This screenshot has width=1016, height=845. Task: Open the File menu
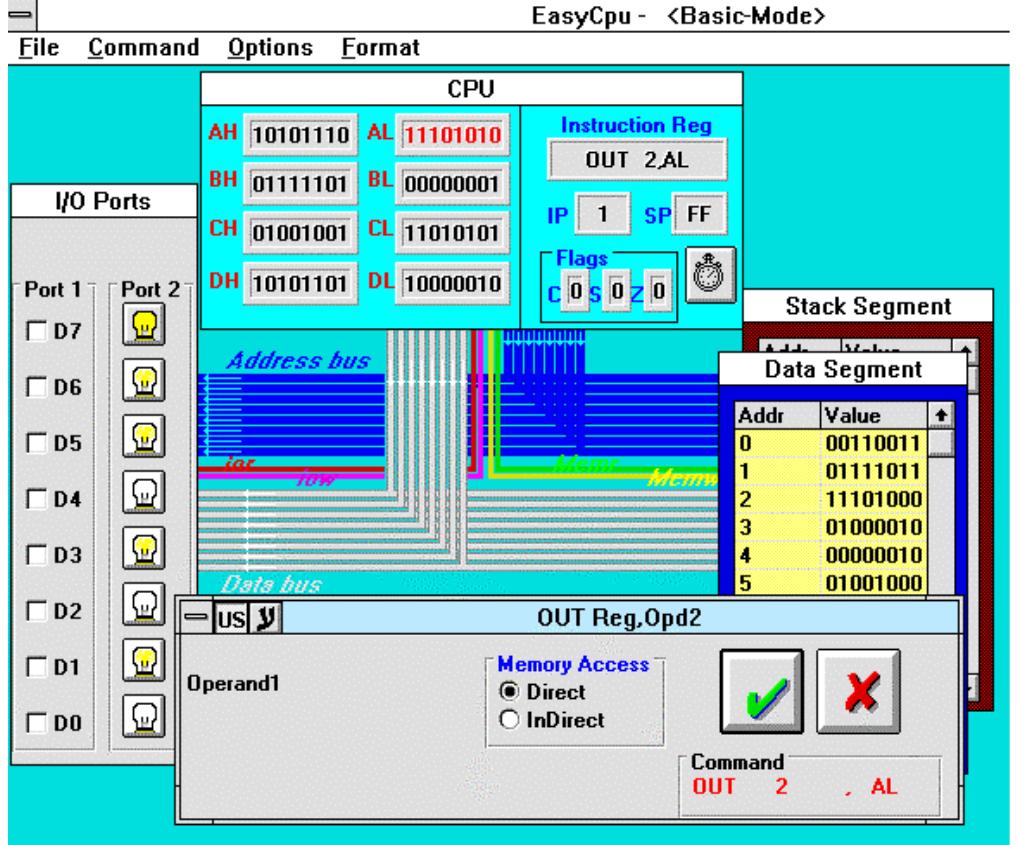tap(39, 47)
